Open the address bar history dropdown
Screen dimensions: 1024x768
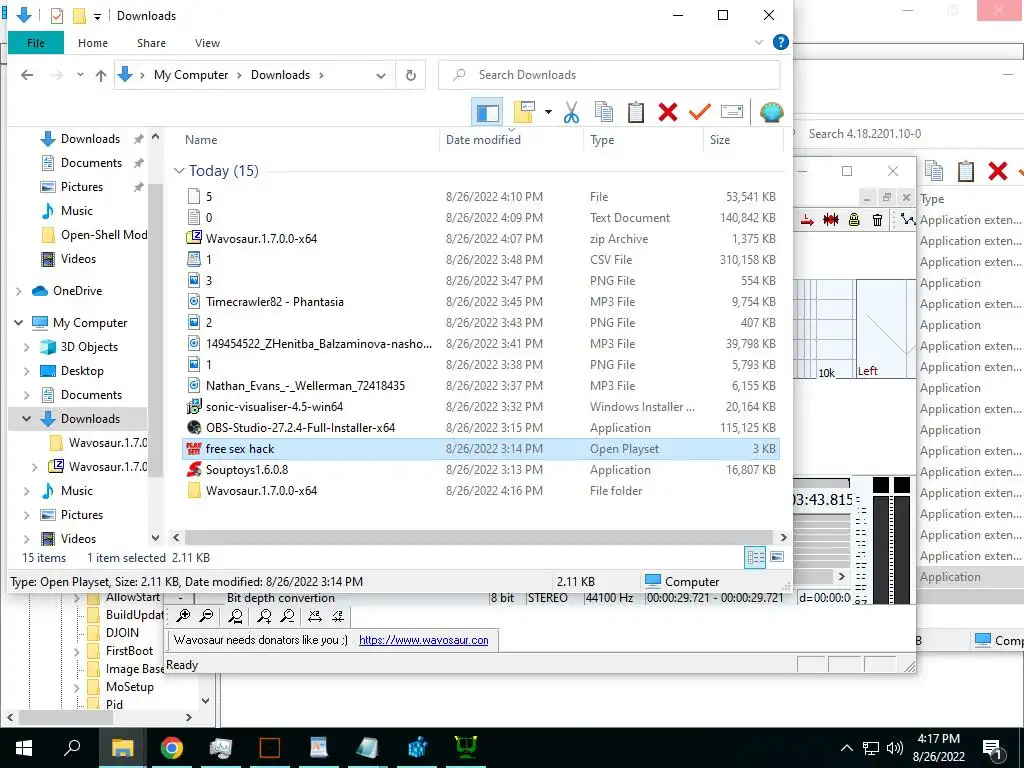pyautogui.click(x=381, y=76)
